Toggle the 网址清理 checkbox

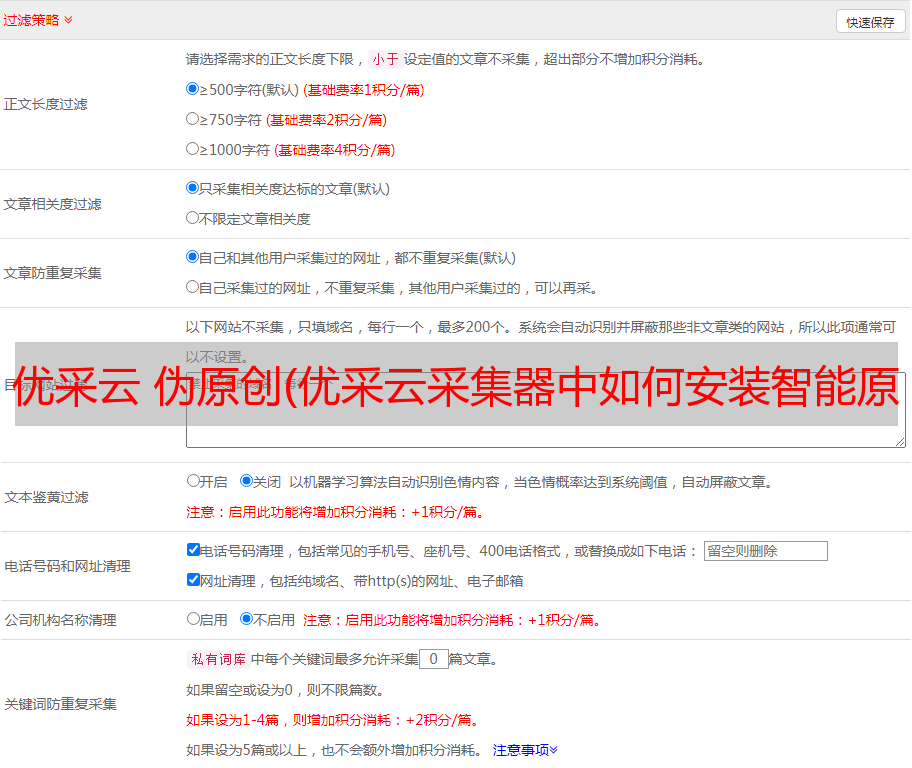(193, 580)
